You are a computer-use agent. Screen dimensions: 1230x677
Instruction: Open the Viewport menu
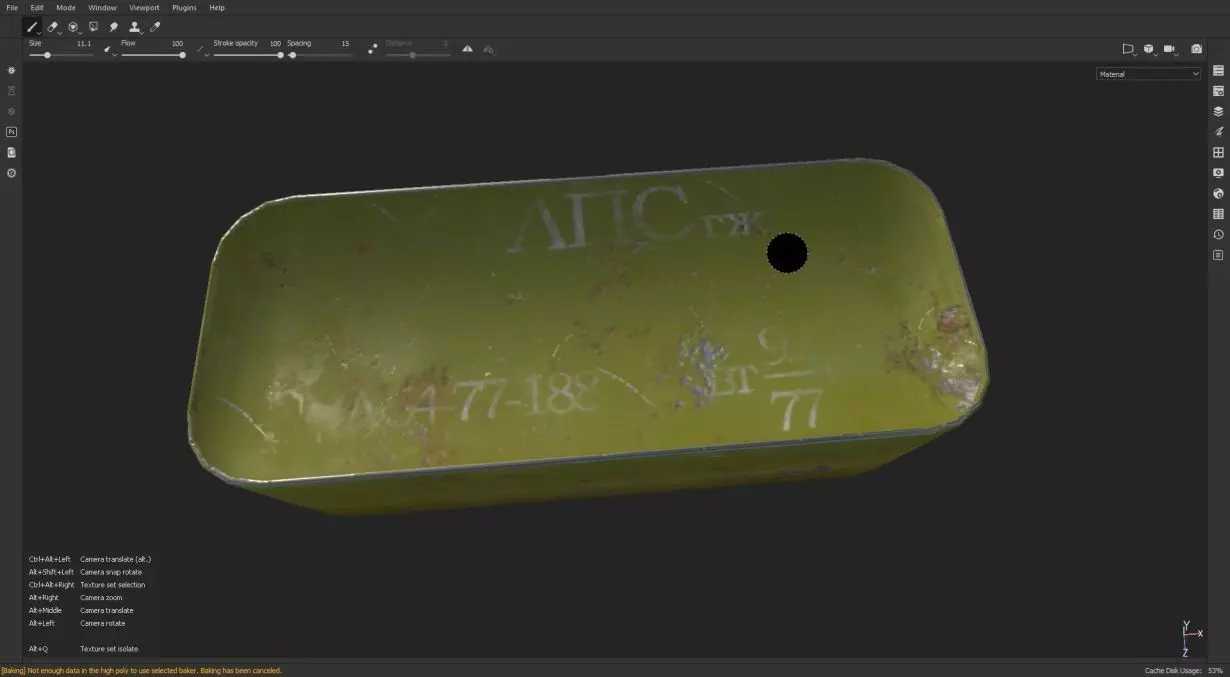pyautogui.click(x=144, y=7)
